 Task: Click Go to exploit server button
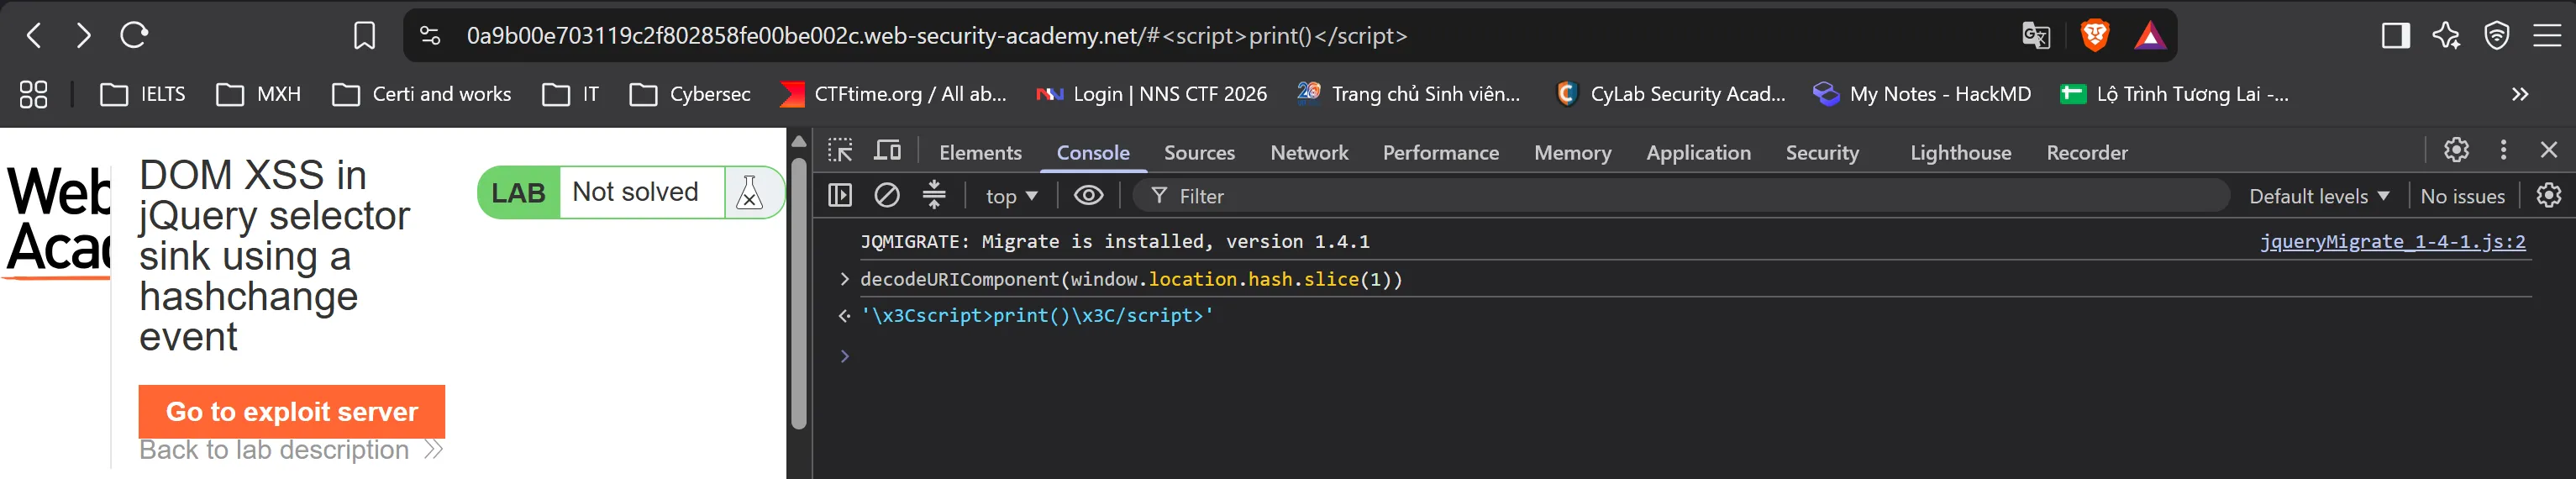(292, 411)
